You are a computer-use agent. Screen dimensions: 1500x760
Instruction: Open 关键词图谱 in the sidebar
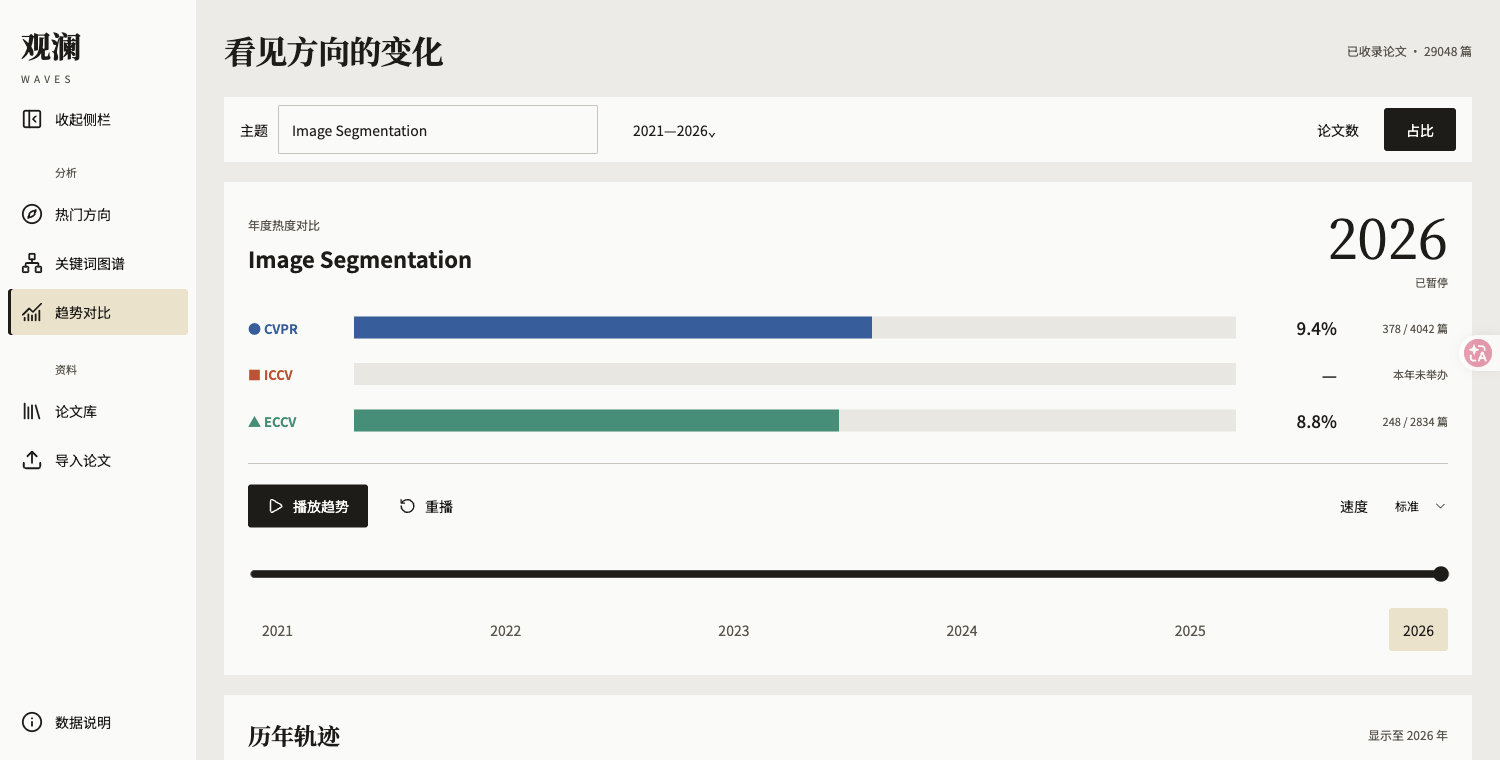98,264
